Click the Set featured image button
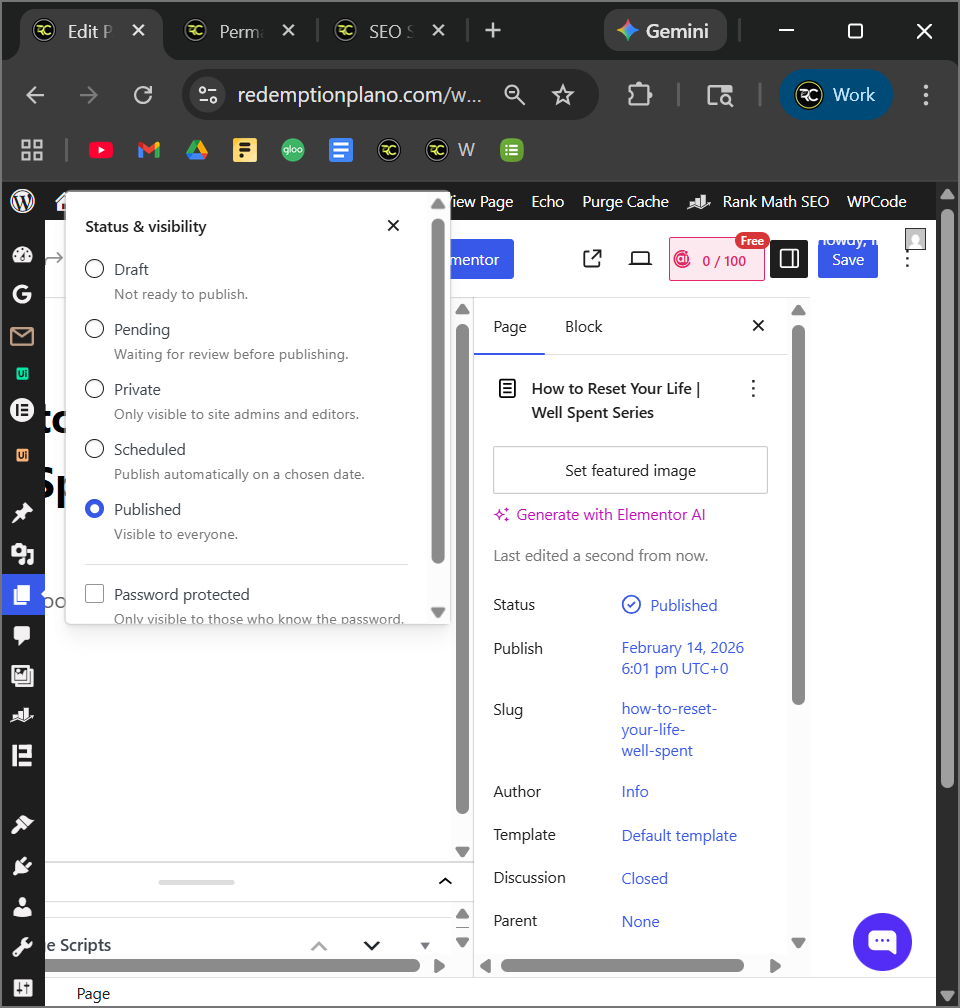Viewport: 960px width, 1008px height. [630, 470]
